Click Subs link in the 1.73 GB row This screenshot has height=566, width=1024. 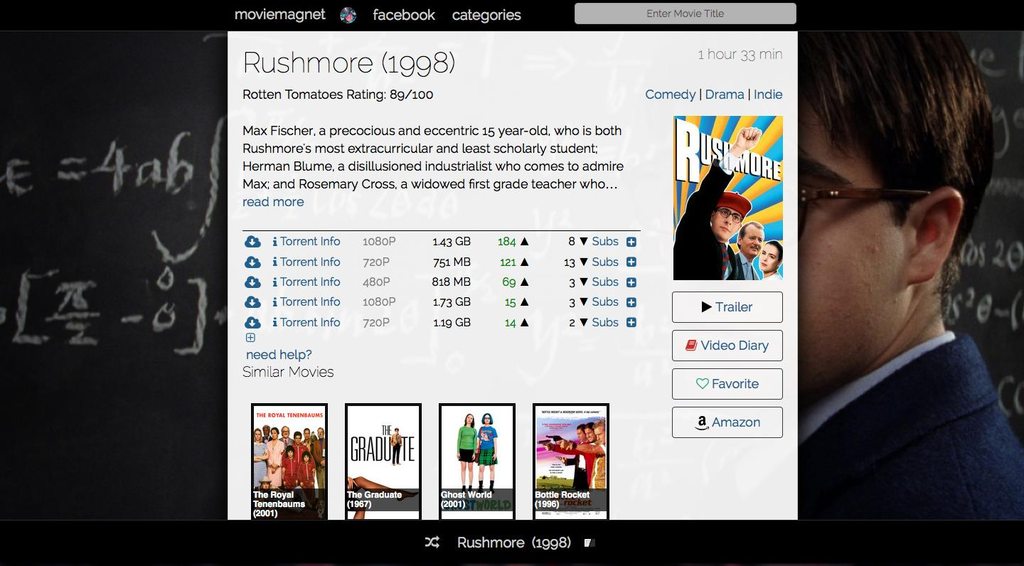point(605,302)
